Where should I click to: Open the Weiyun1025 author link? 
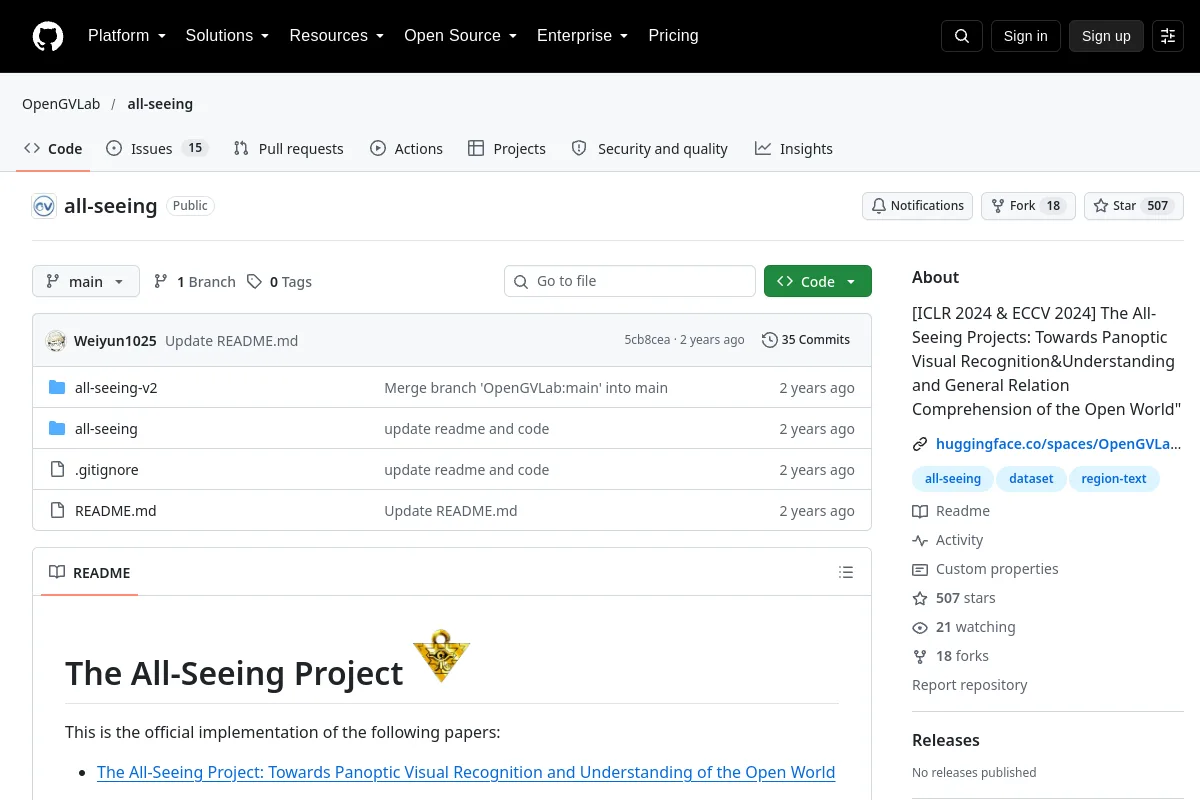click(x=115, y=341)
